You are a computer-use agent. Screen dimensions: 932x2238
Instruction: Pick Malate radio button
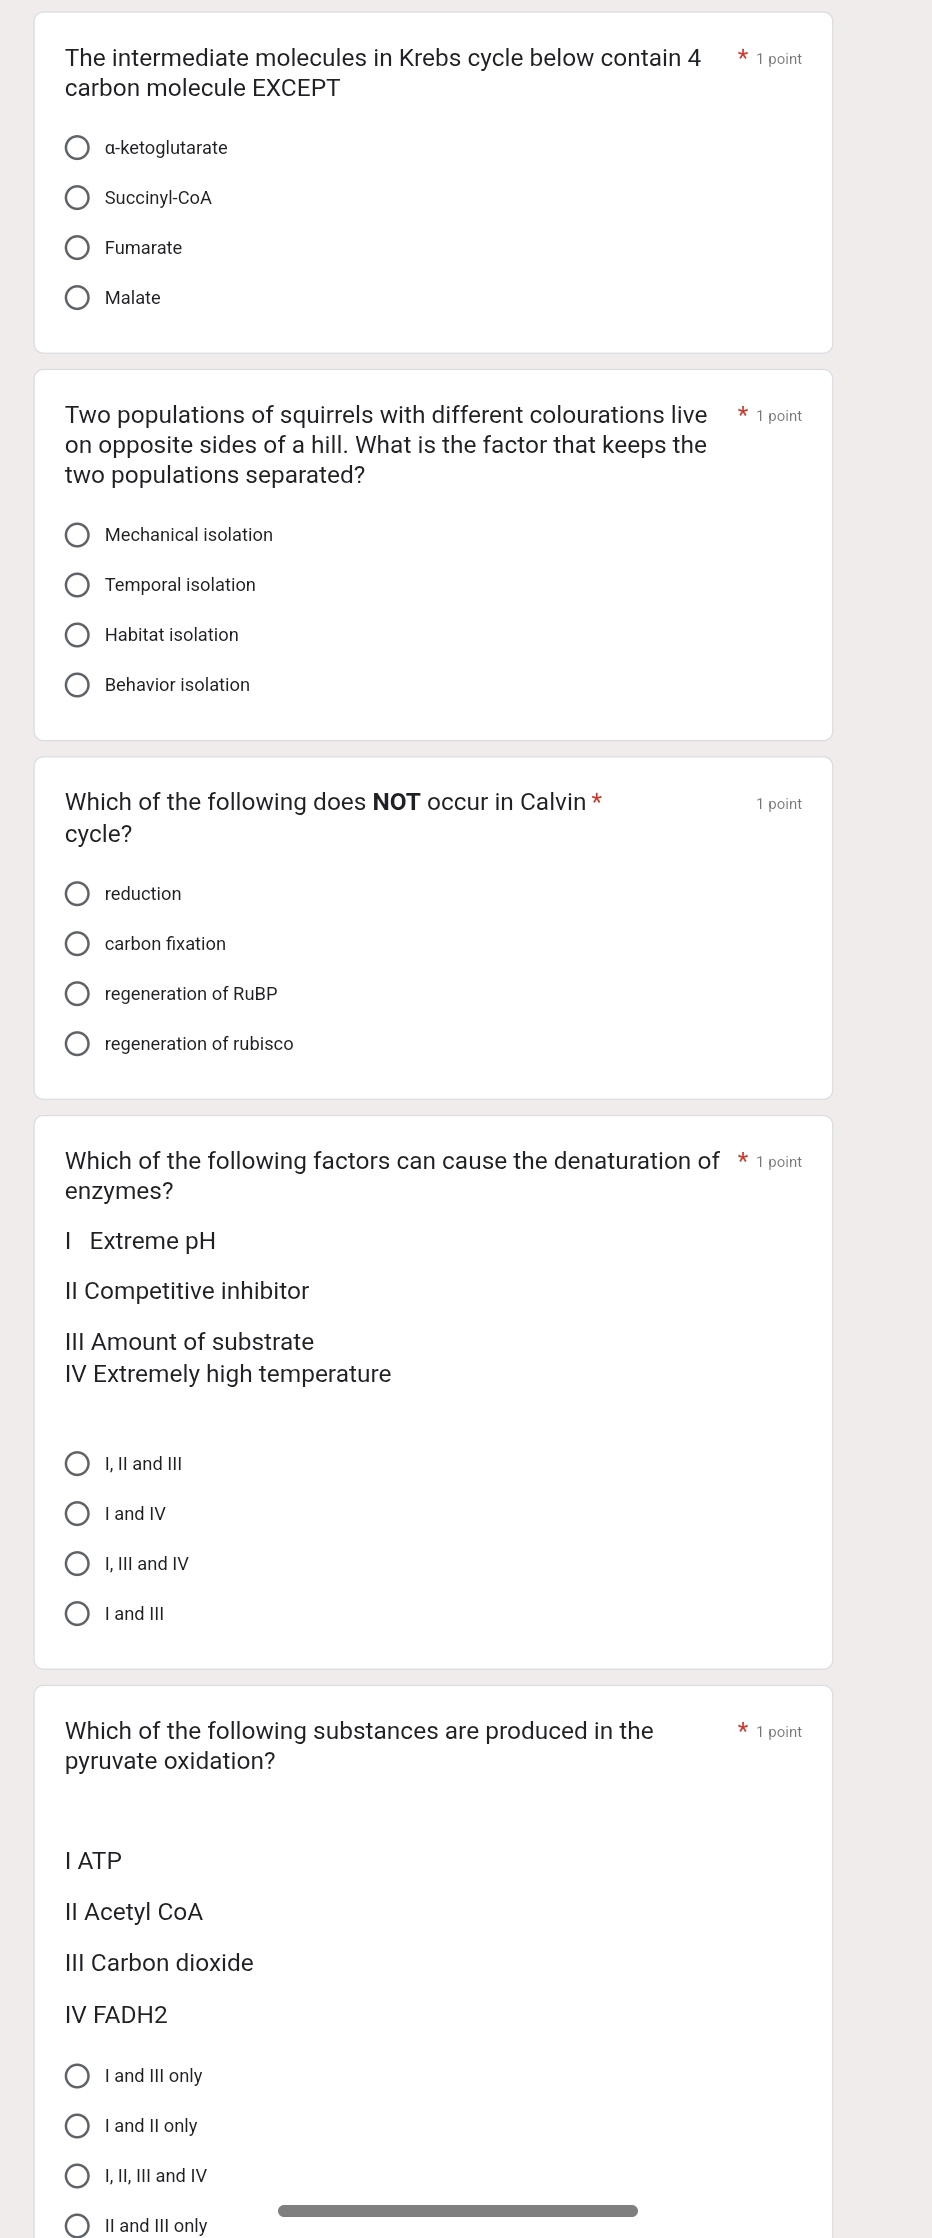(x=77, y=298)
